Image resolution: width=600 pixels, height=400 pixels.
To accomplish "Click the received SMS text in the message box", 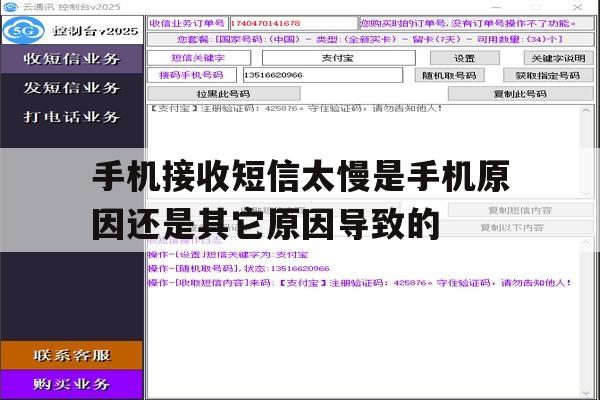I will (296, 108).
